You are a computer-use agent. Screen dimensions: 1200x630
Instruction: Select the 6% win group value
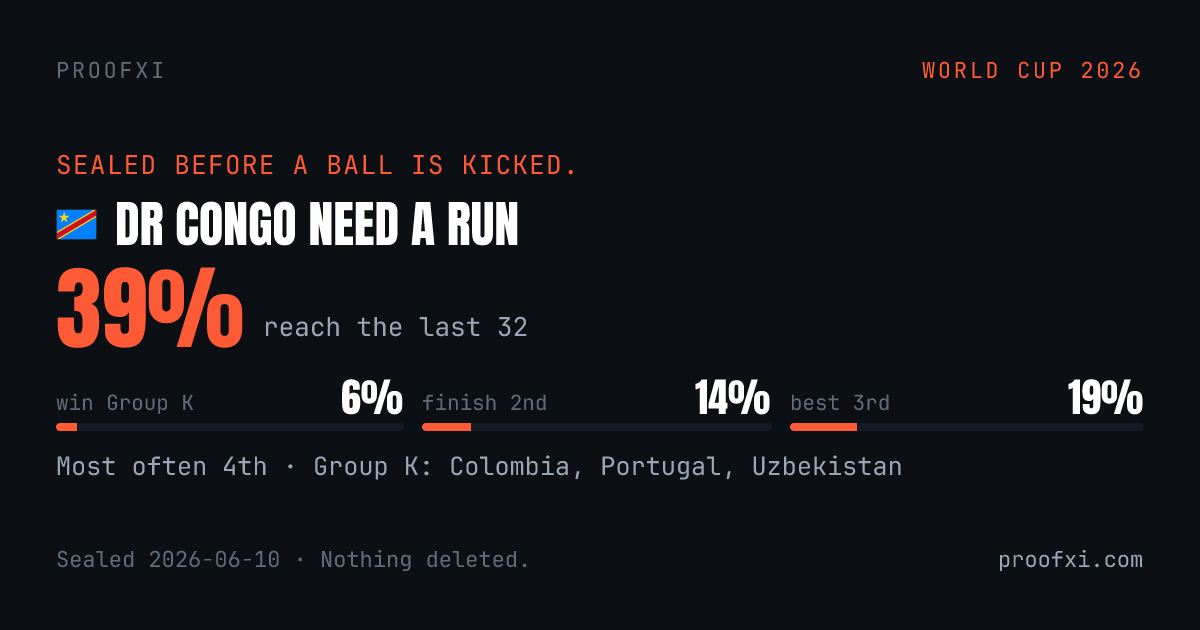point(372,399)
